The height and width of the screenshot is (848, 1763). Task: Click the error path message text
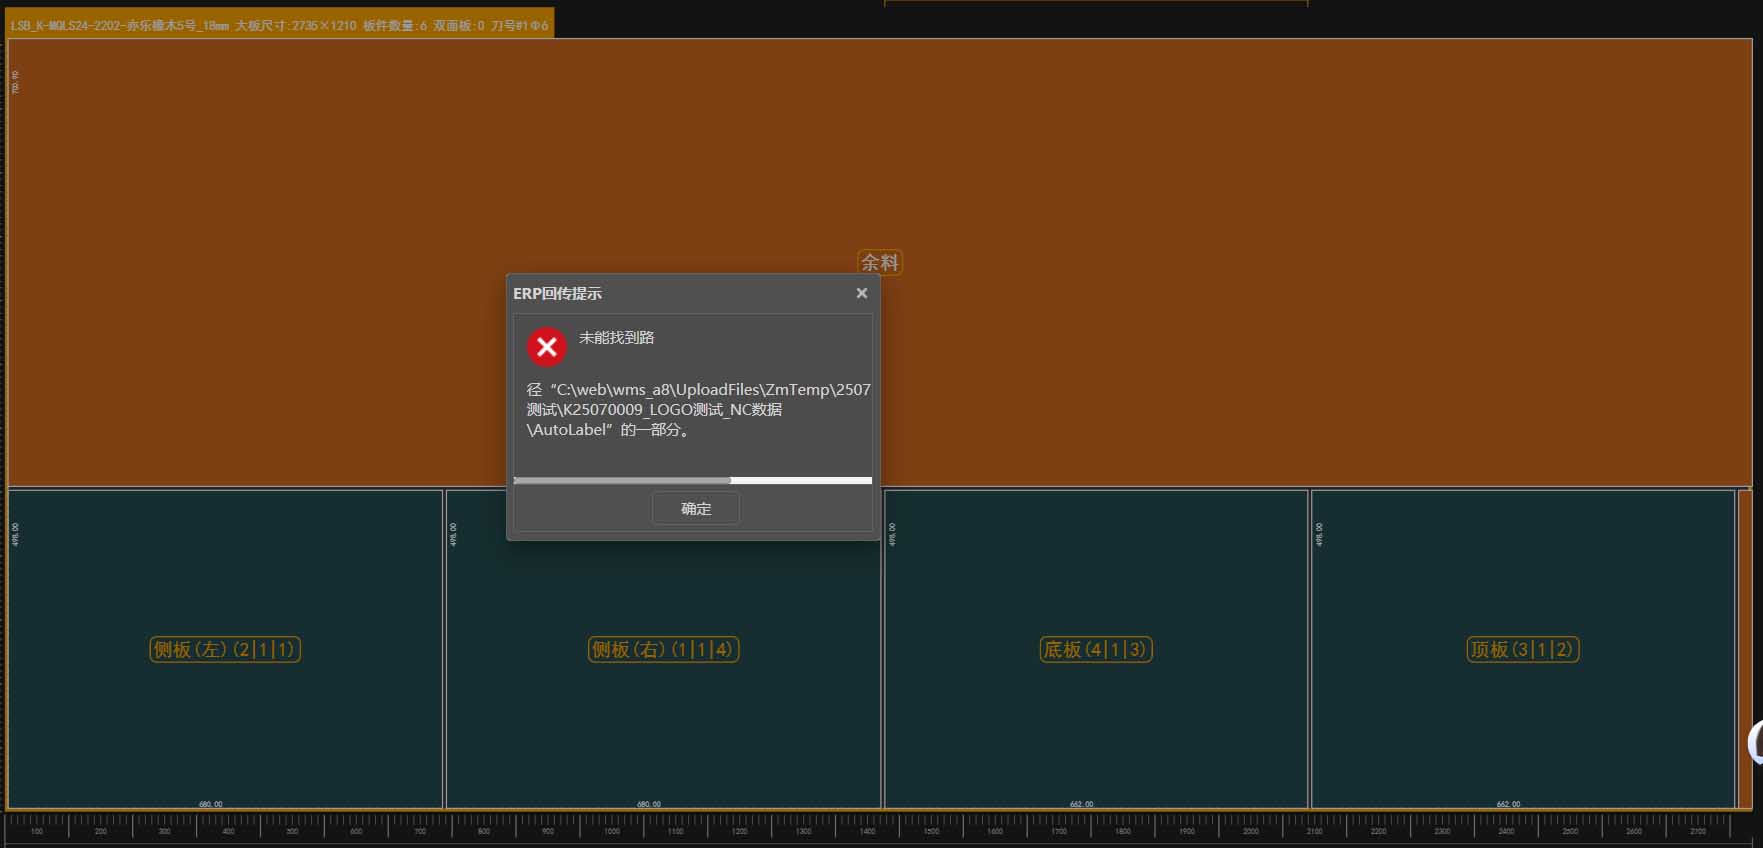pyautogui.click(x=698, y=409)
